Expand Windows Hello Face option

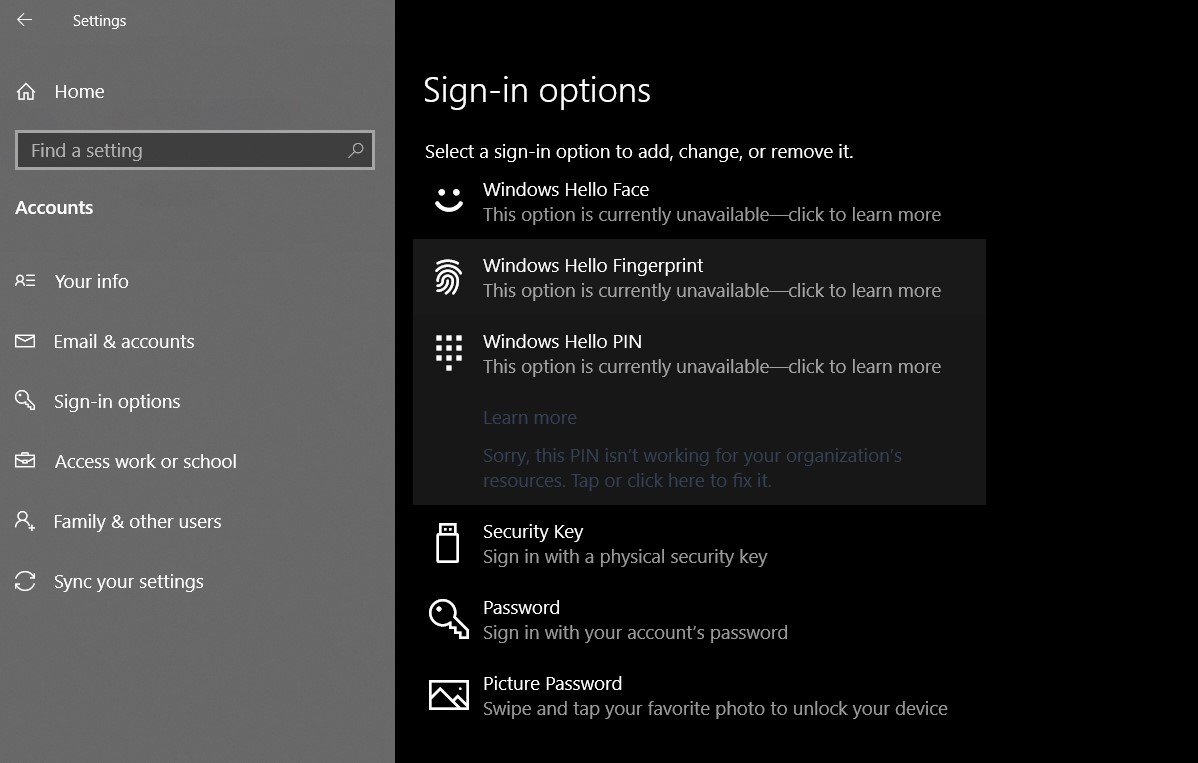tap(699, 202)
